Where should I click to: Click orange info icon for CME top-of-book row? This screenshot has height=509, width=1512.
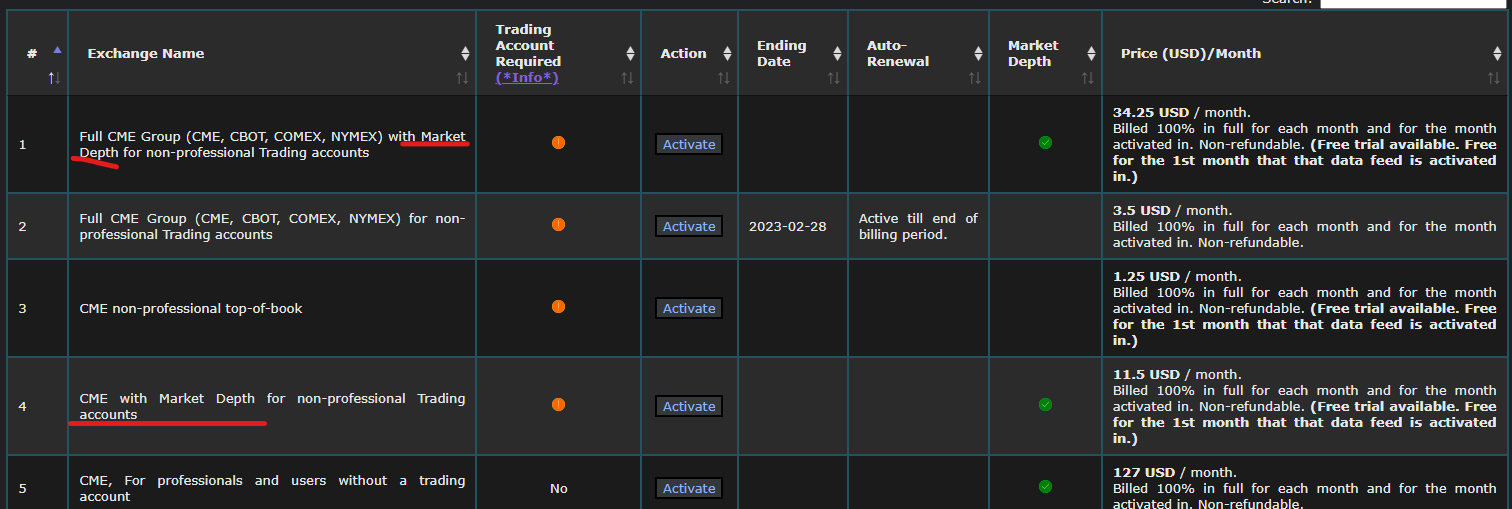click(558, 306)
